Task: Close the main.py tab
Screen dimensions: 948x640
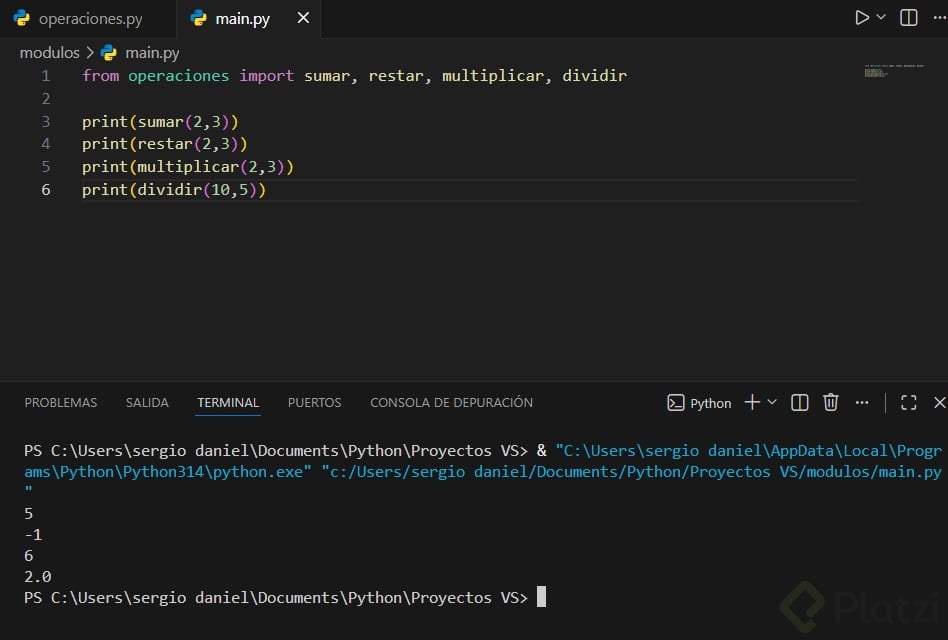Action: pos(303,18)
